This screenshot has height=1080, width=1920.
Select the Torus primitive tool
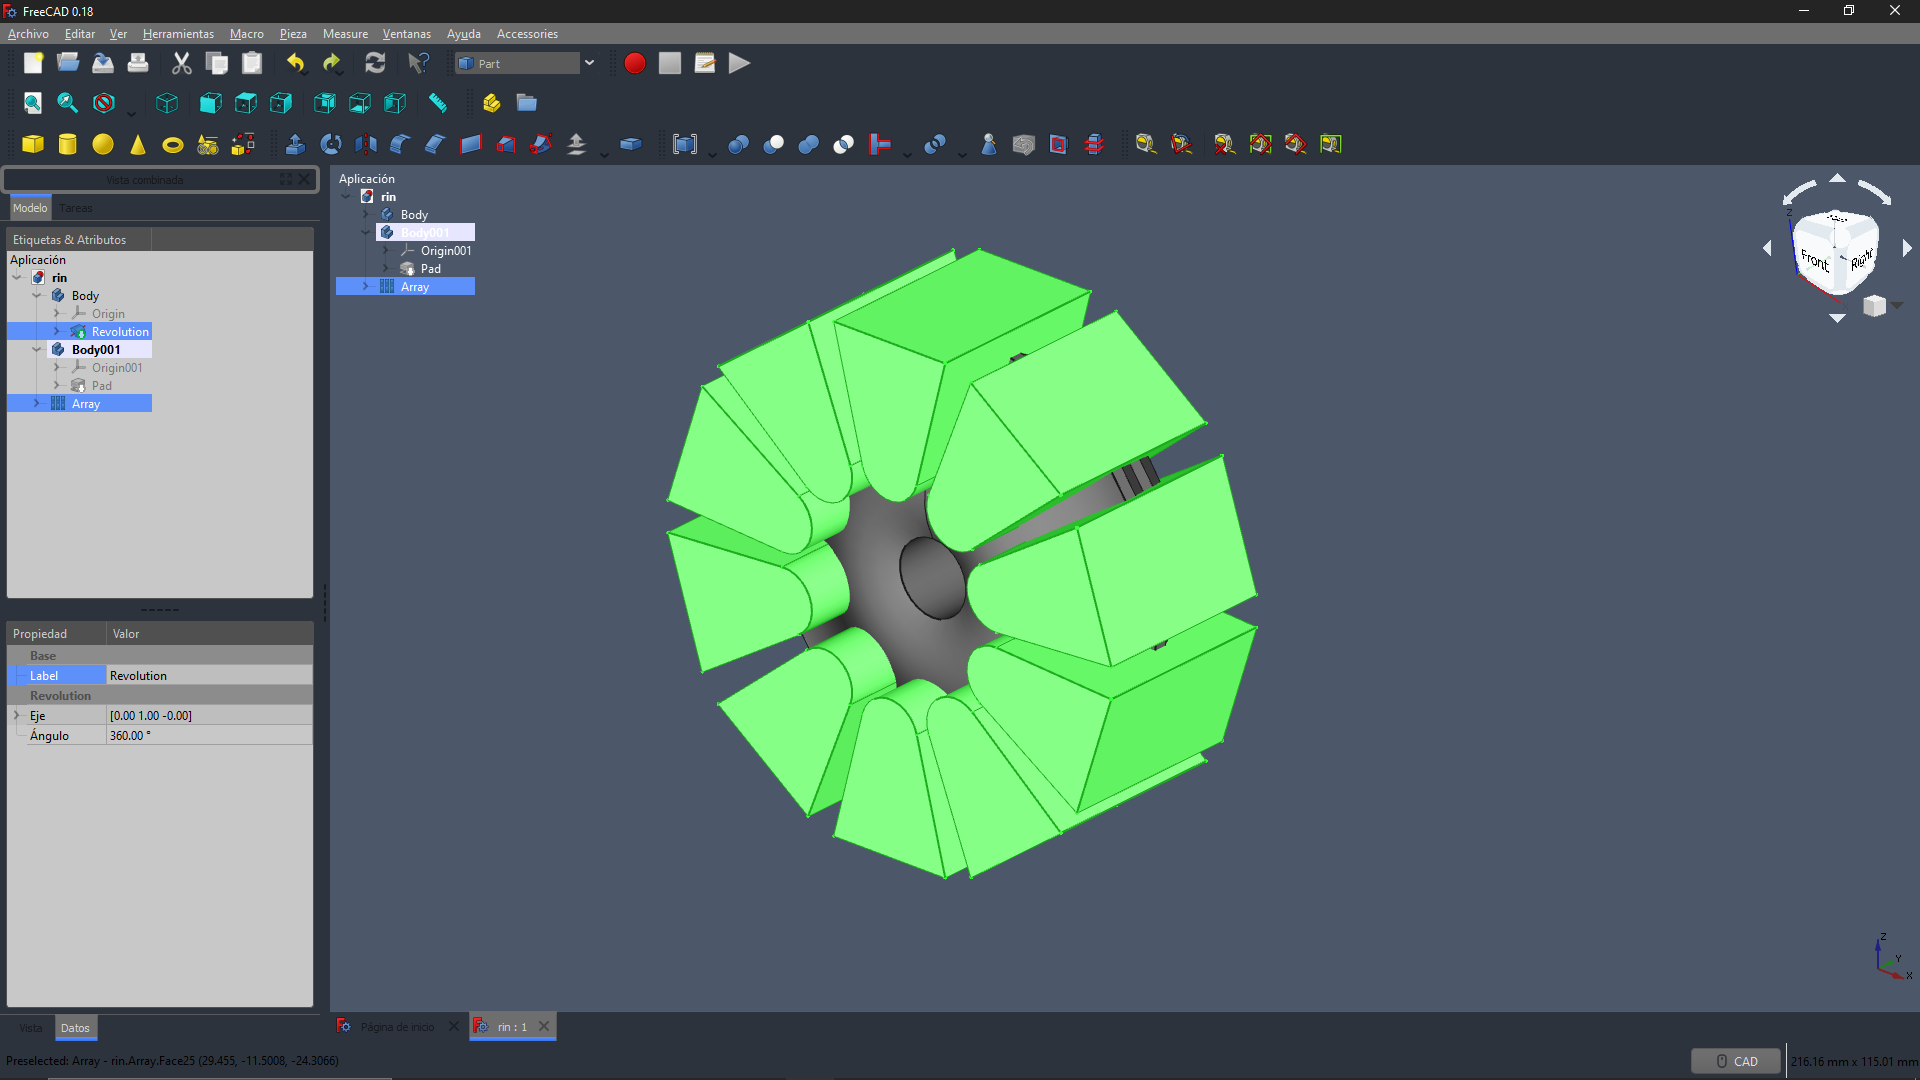coord(173,144)
